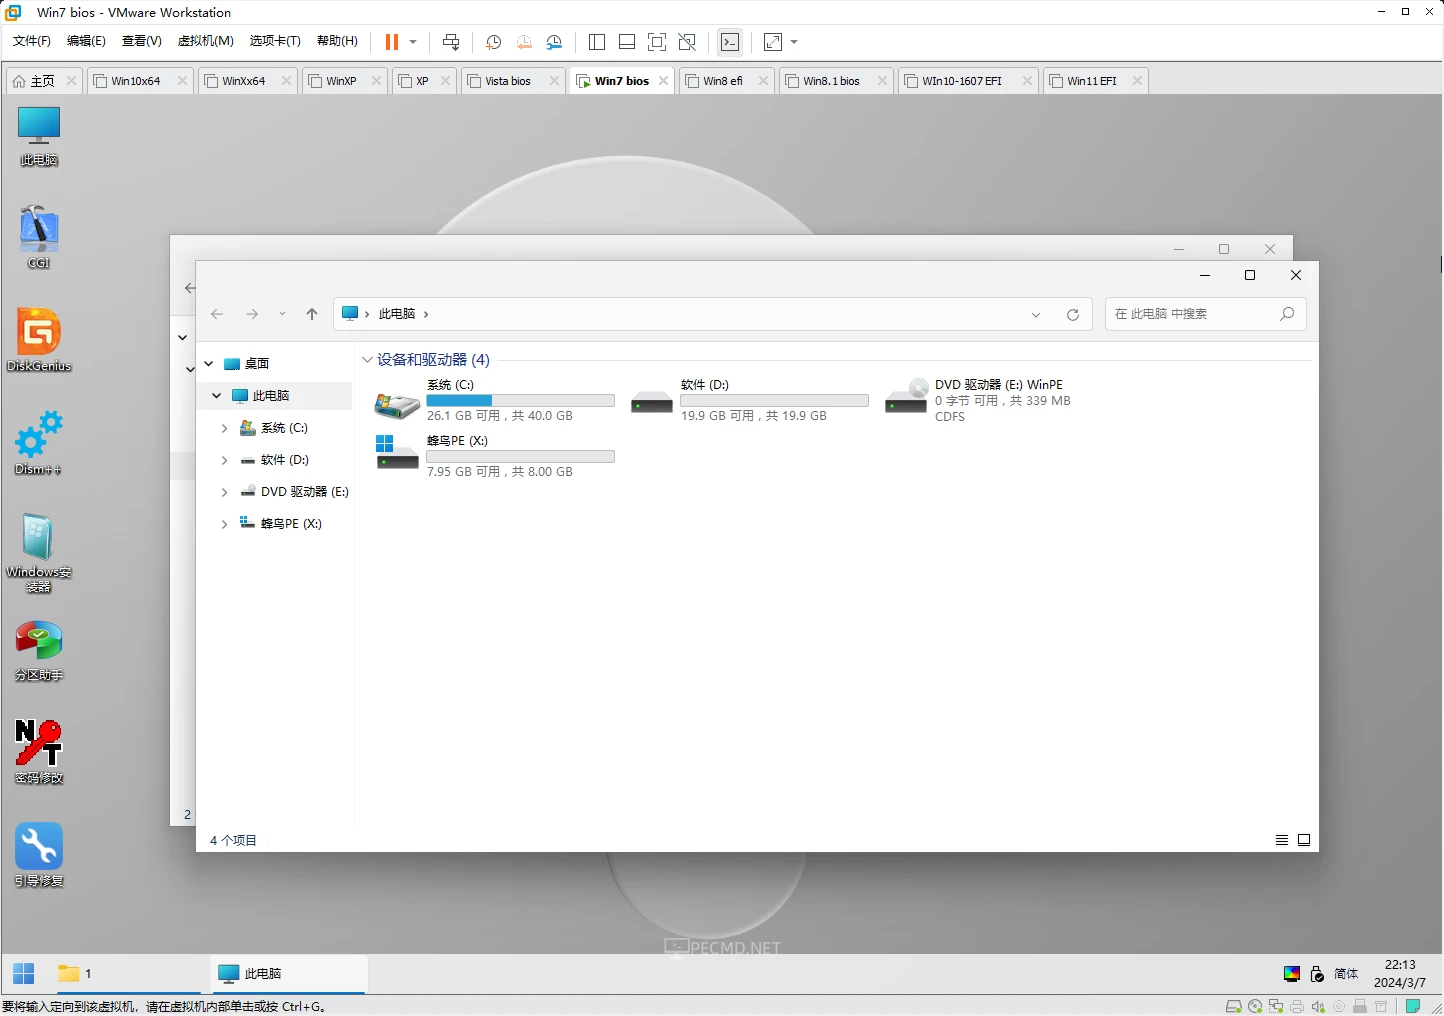Viewport: 1444px width, 1016px height.
Task: Open the recent locations dropdown in Explorer
Action: click(x=282, y=314)
